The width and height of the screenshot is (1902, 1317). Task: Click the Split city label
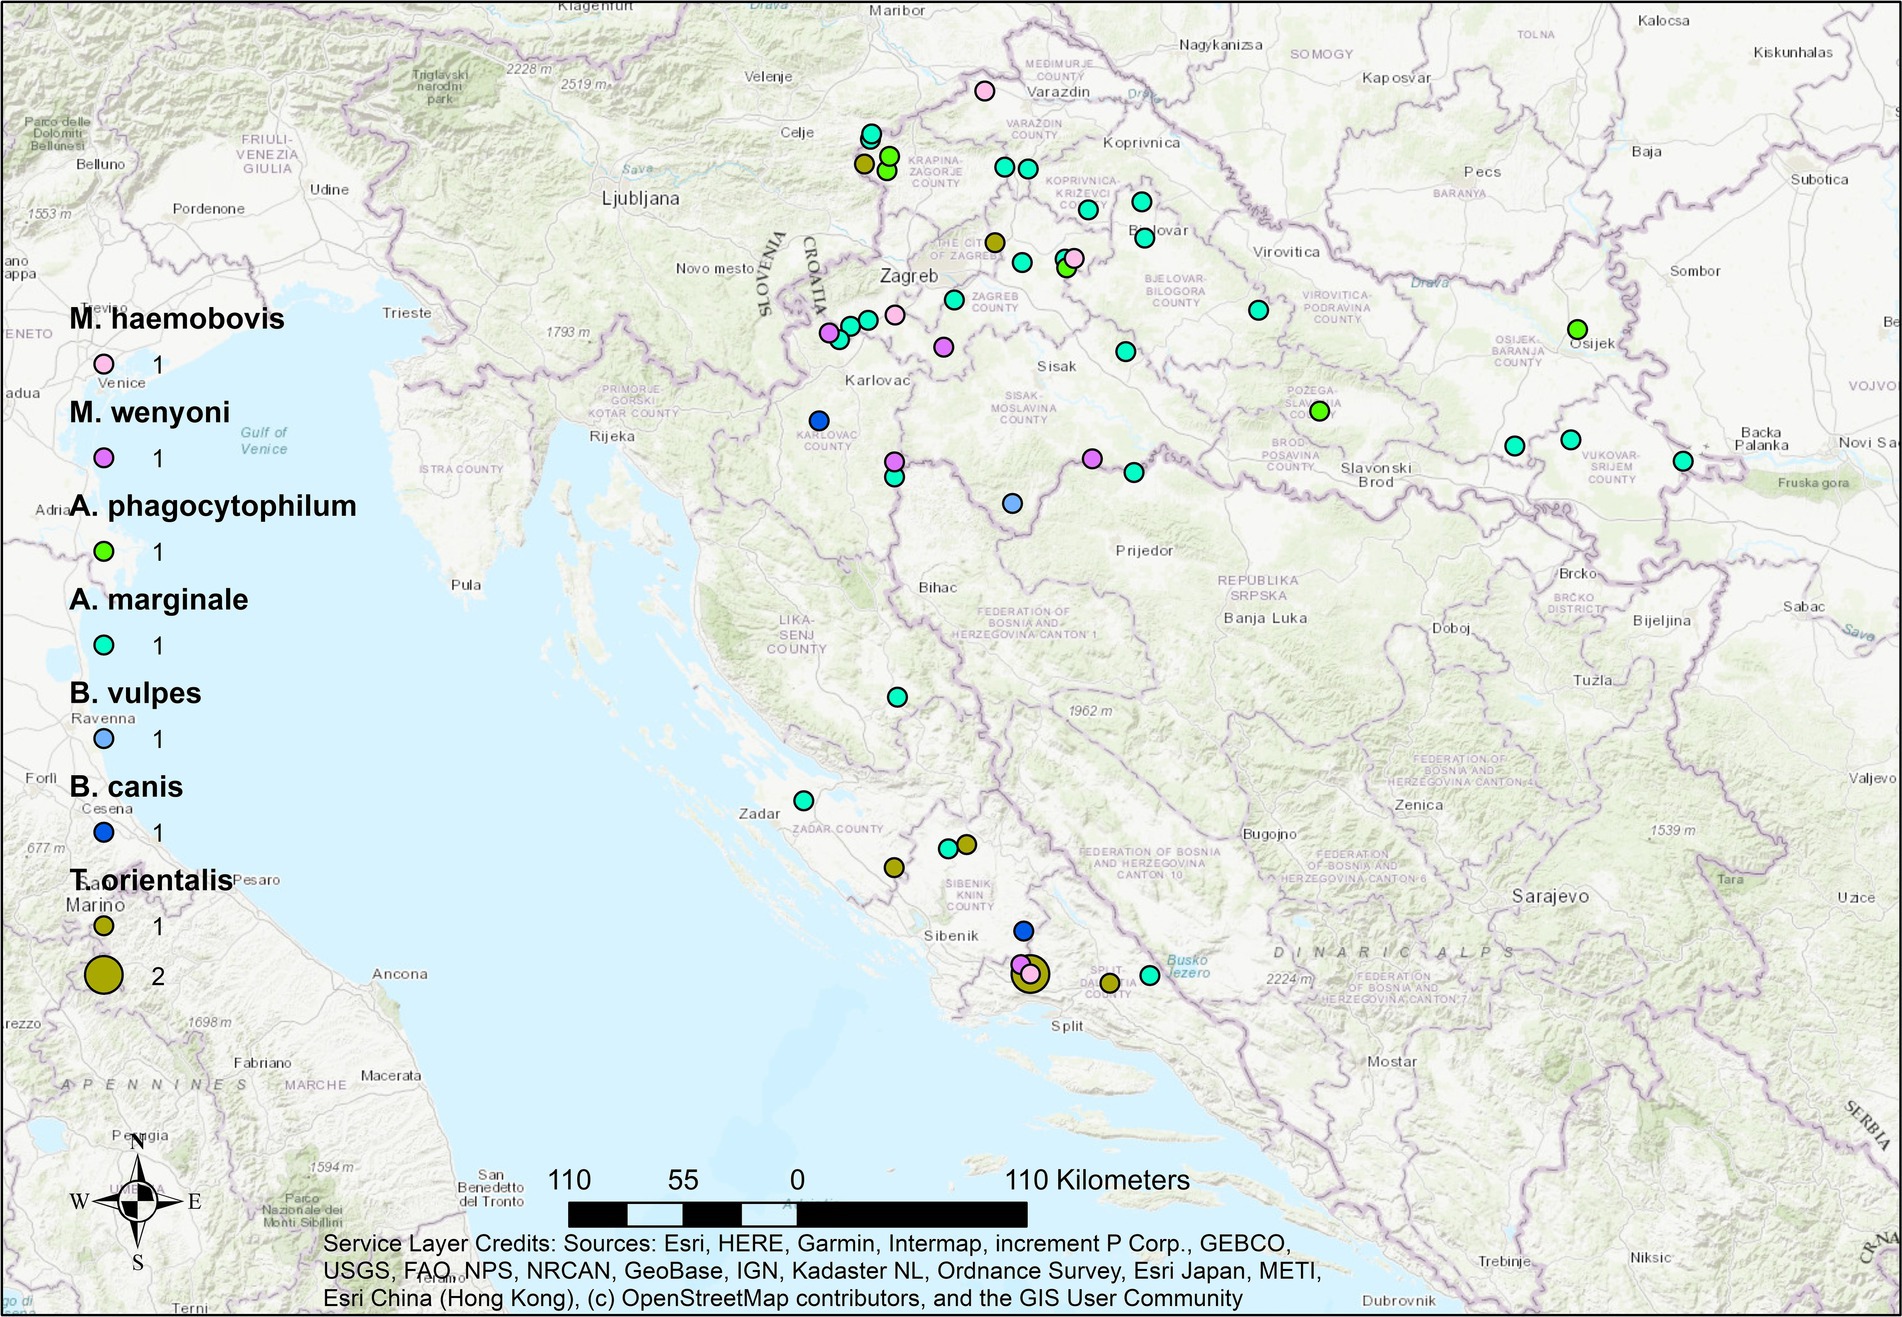[x=1067, y=1026]
